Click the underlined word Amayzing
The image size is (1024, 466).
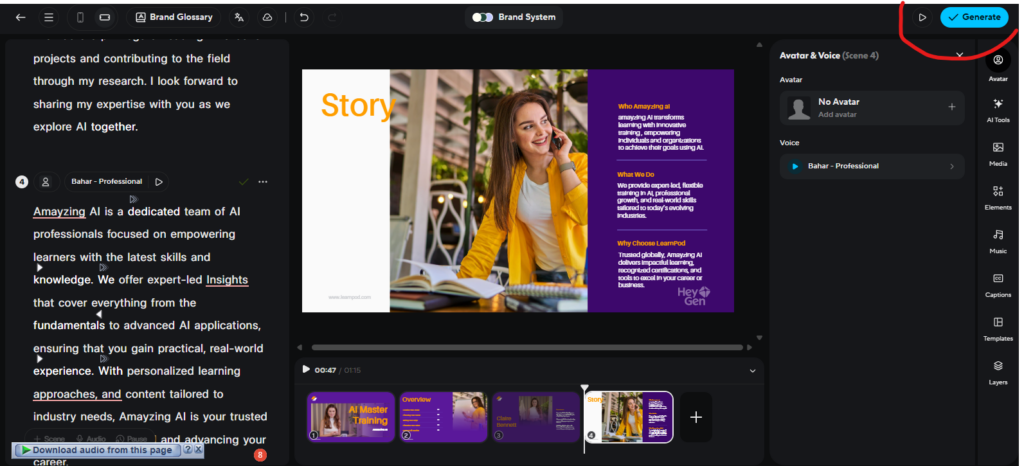click(59, 211)
